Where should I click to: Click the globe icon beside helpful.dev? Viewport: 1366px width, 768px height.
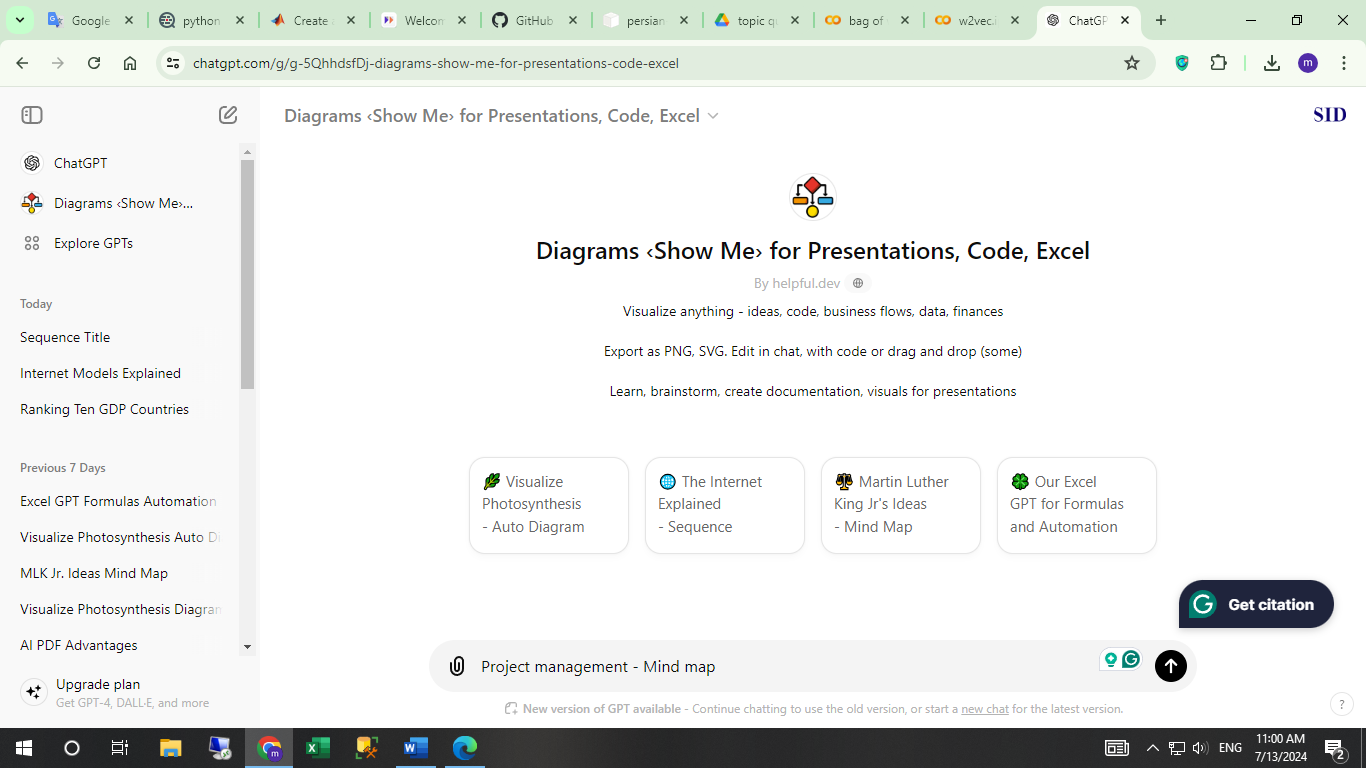(x=858, y=283)
